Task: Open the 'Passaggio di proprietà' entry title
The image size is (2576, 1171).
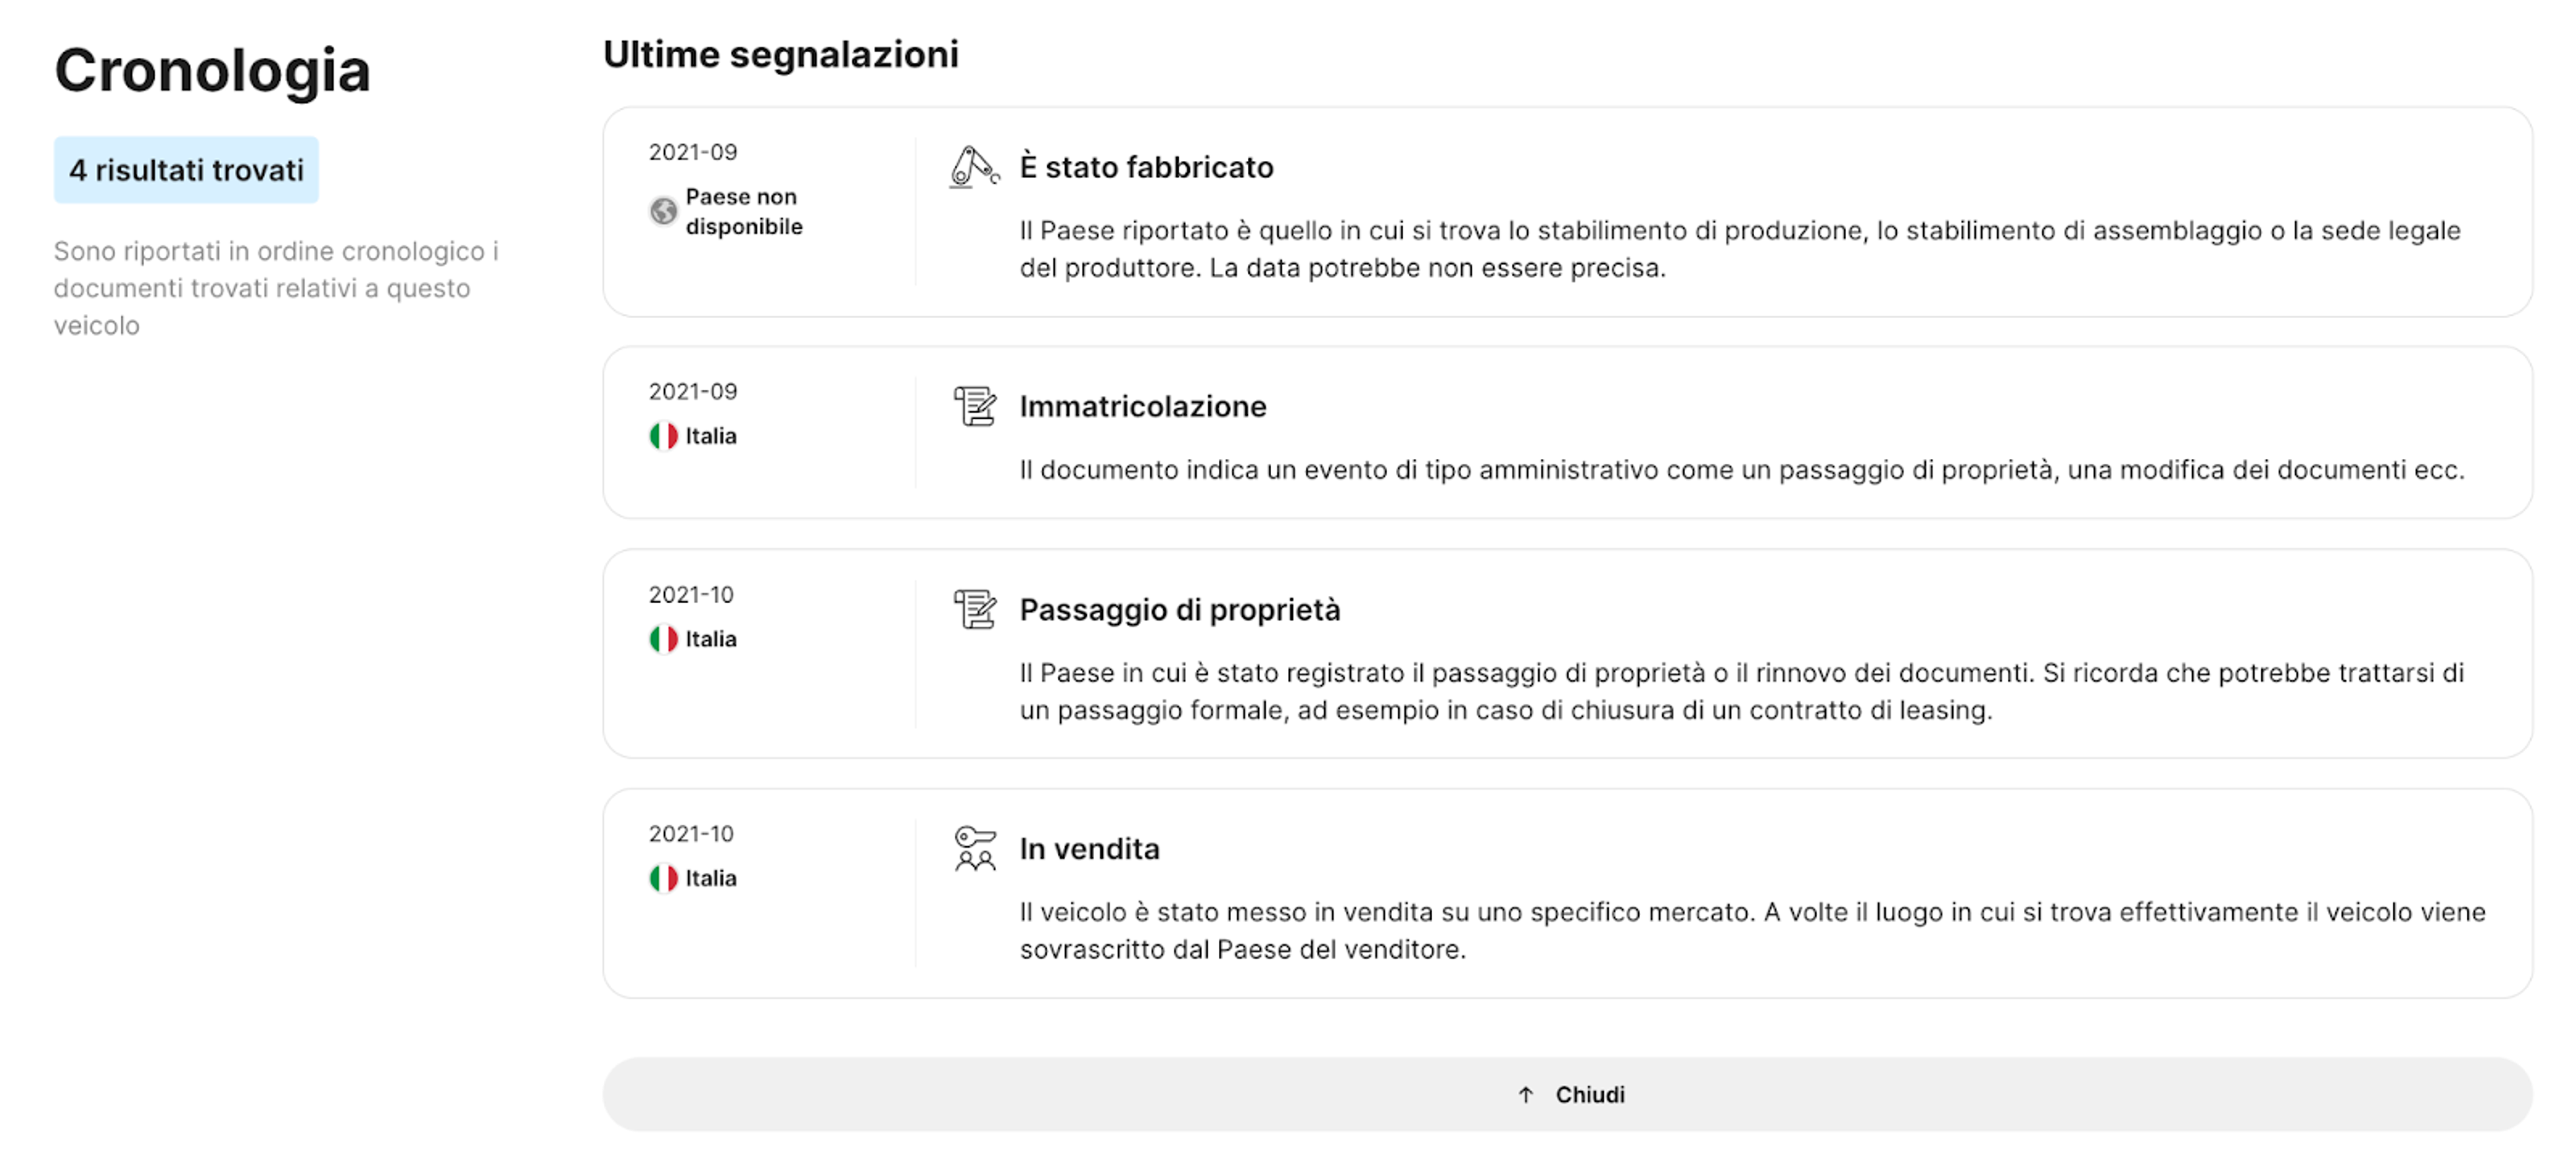Action: [x=1179, y=609]
